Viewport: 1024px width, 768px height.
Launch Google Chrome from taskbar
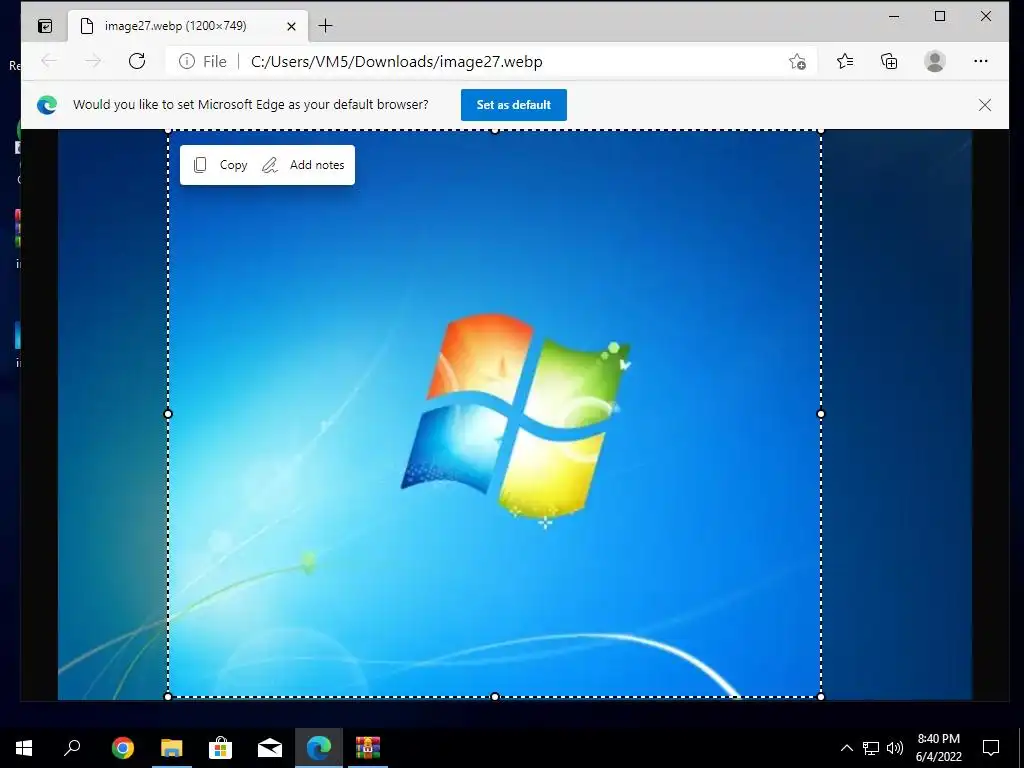pos(122,748)
